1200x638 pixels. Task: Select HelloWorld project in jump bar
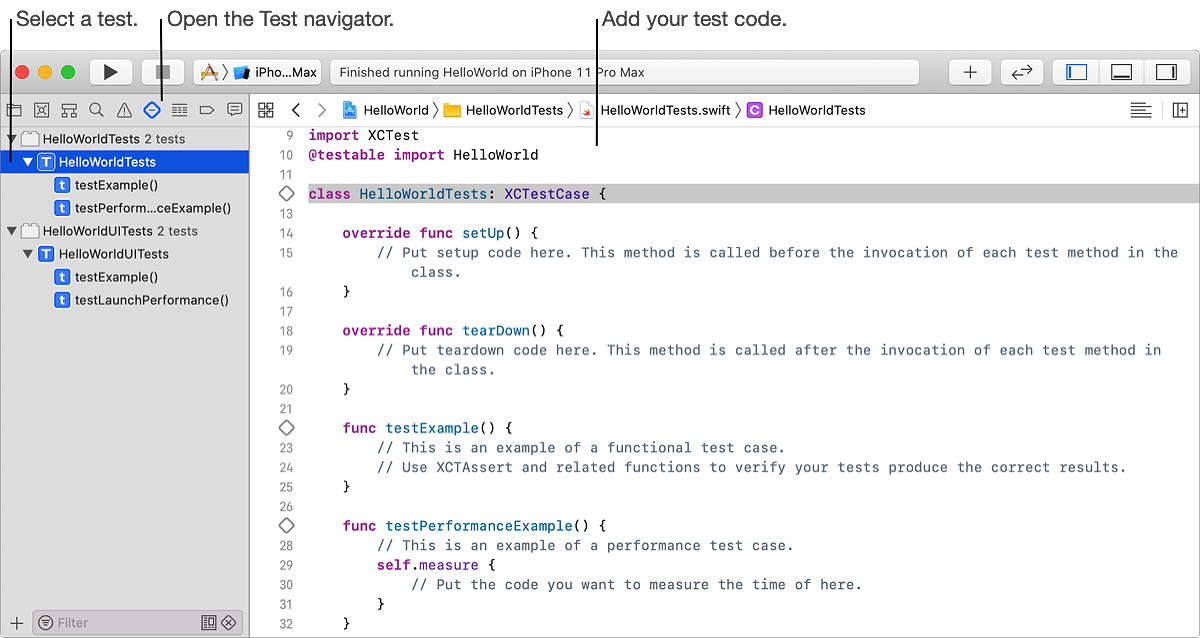click(385, 110)
